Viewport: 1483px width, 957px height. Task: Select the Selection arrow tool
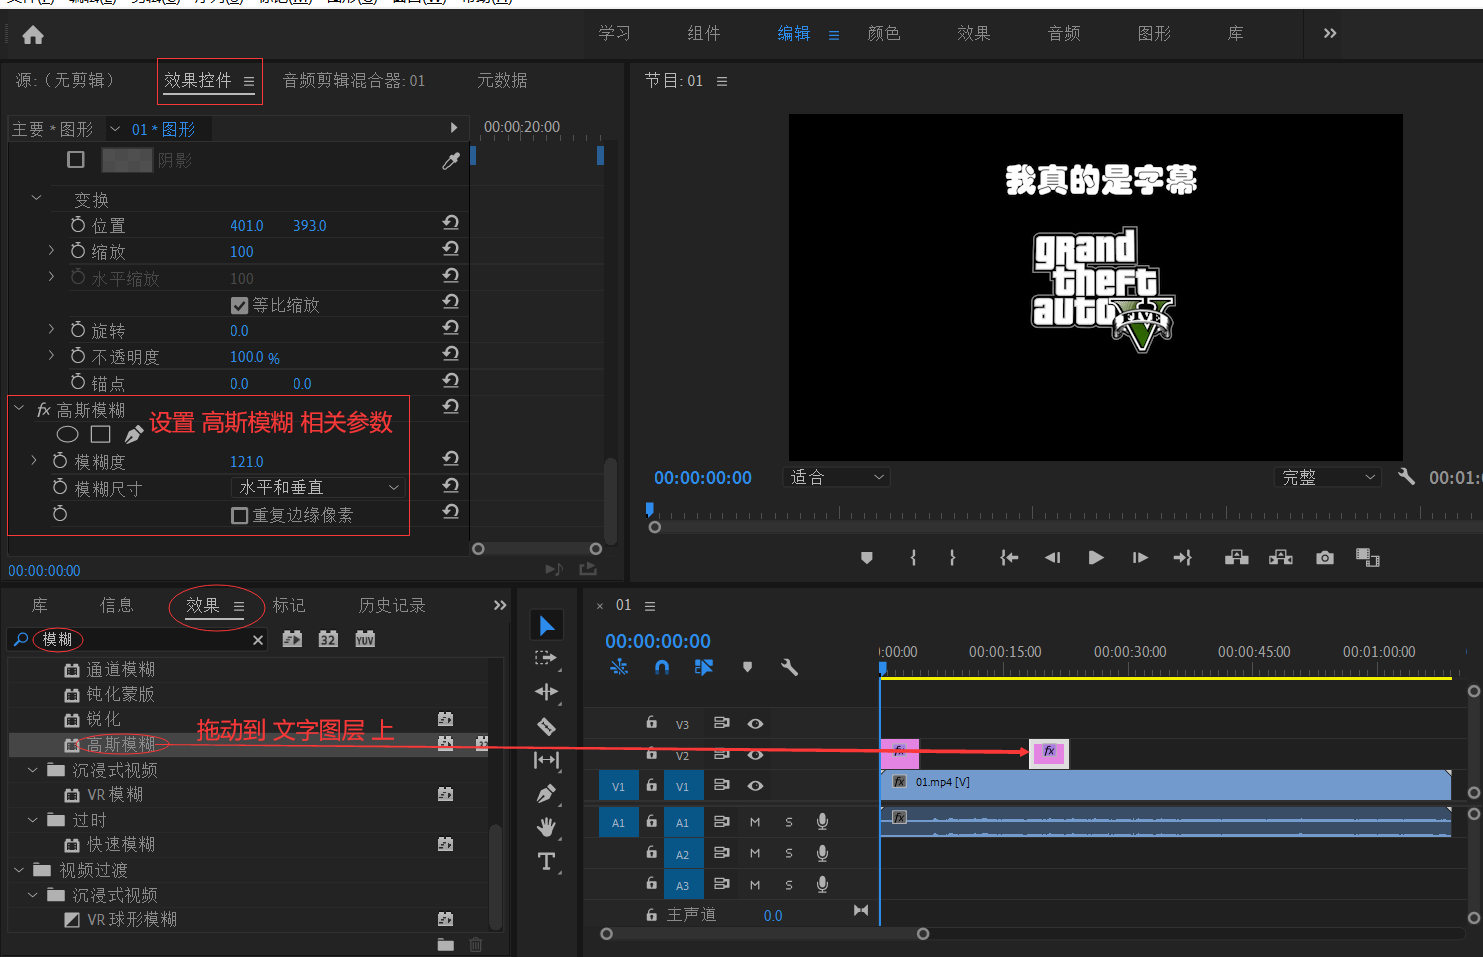click(546, 626)
